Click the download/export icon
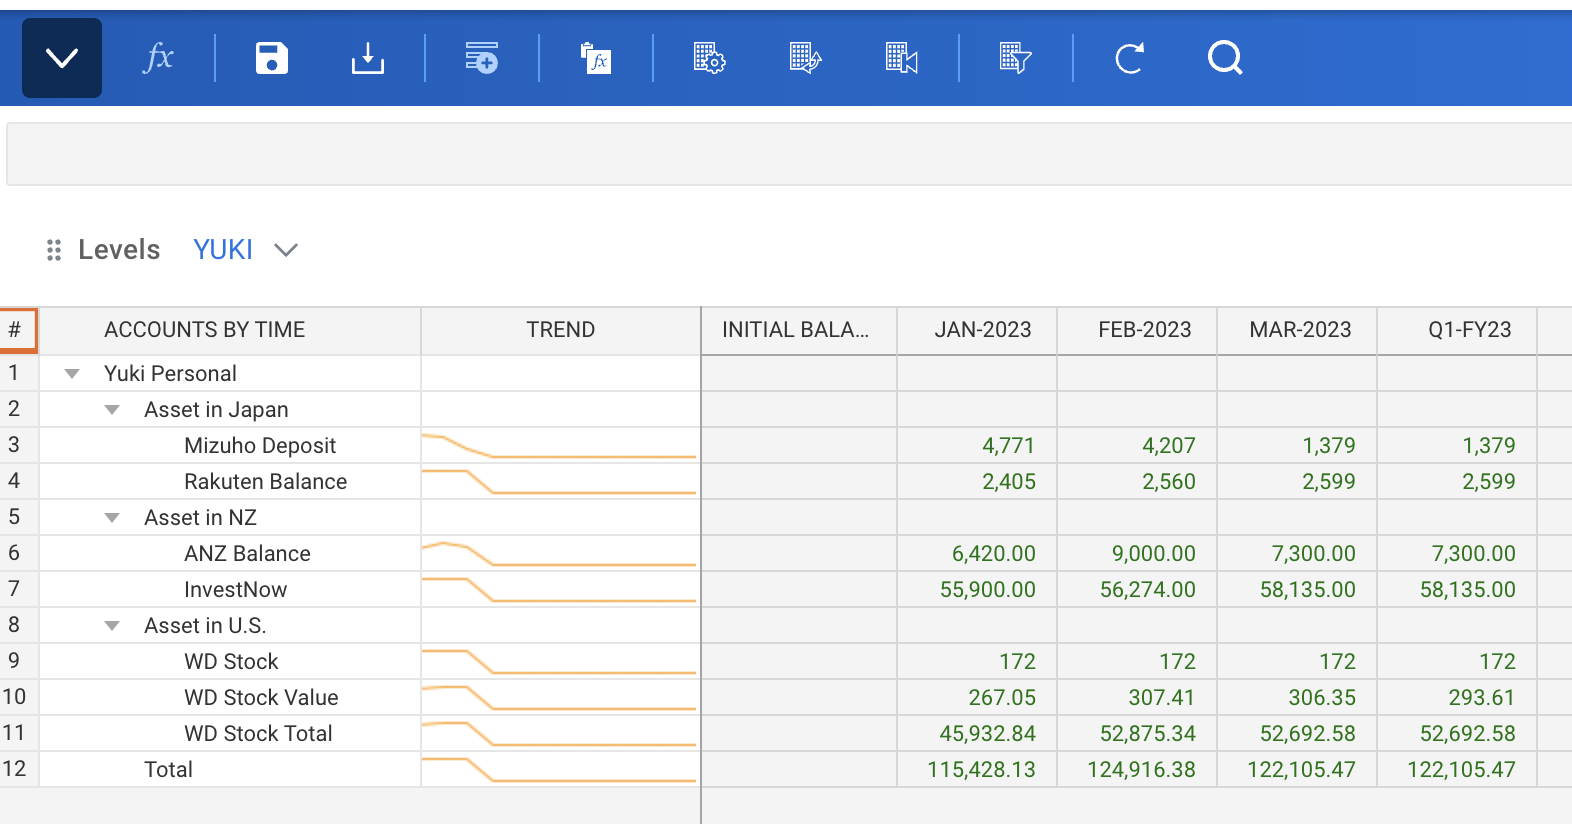1572x824 pixels. 367,58
